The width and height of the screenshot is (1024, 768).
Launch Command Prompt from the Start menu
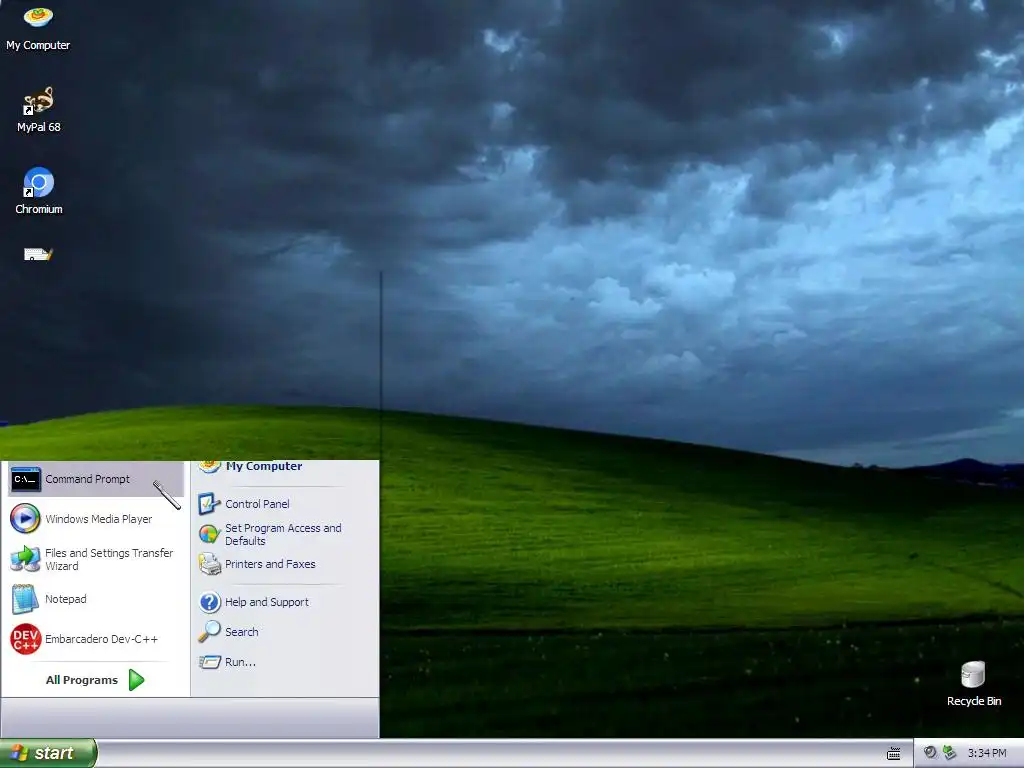click(x=95, y=479)
